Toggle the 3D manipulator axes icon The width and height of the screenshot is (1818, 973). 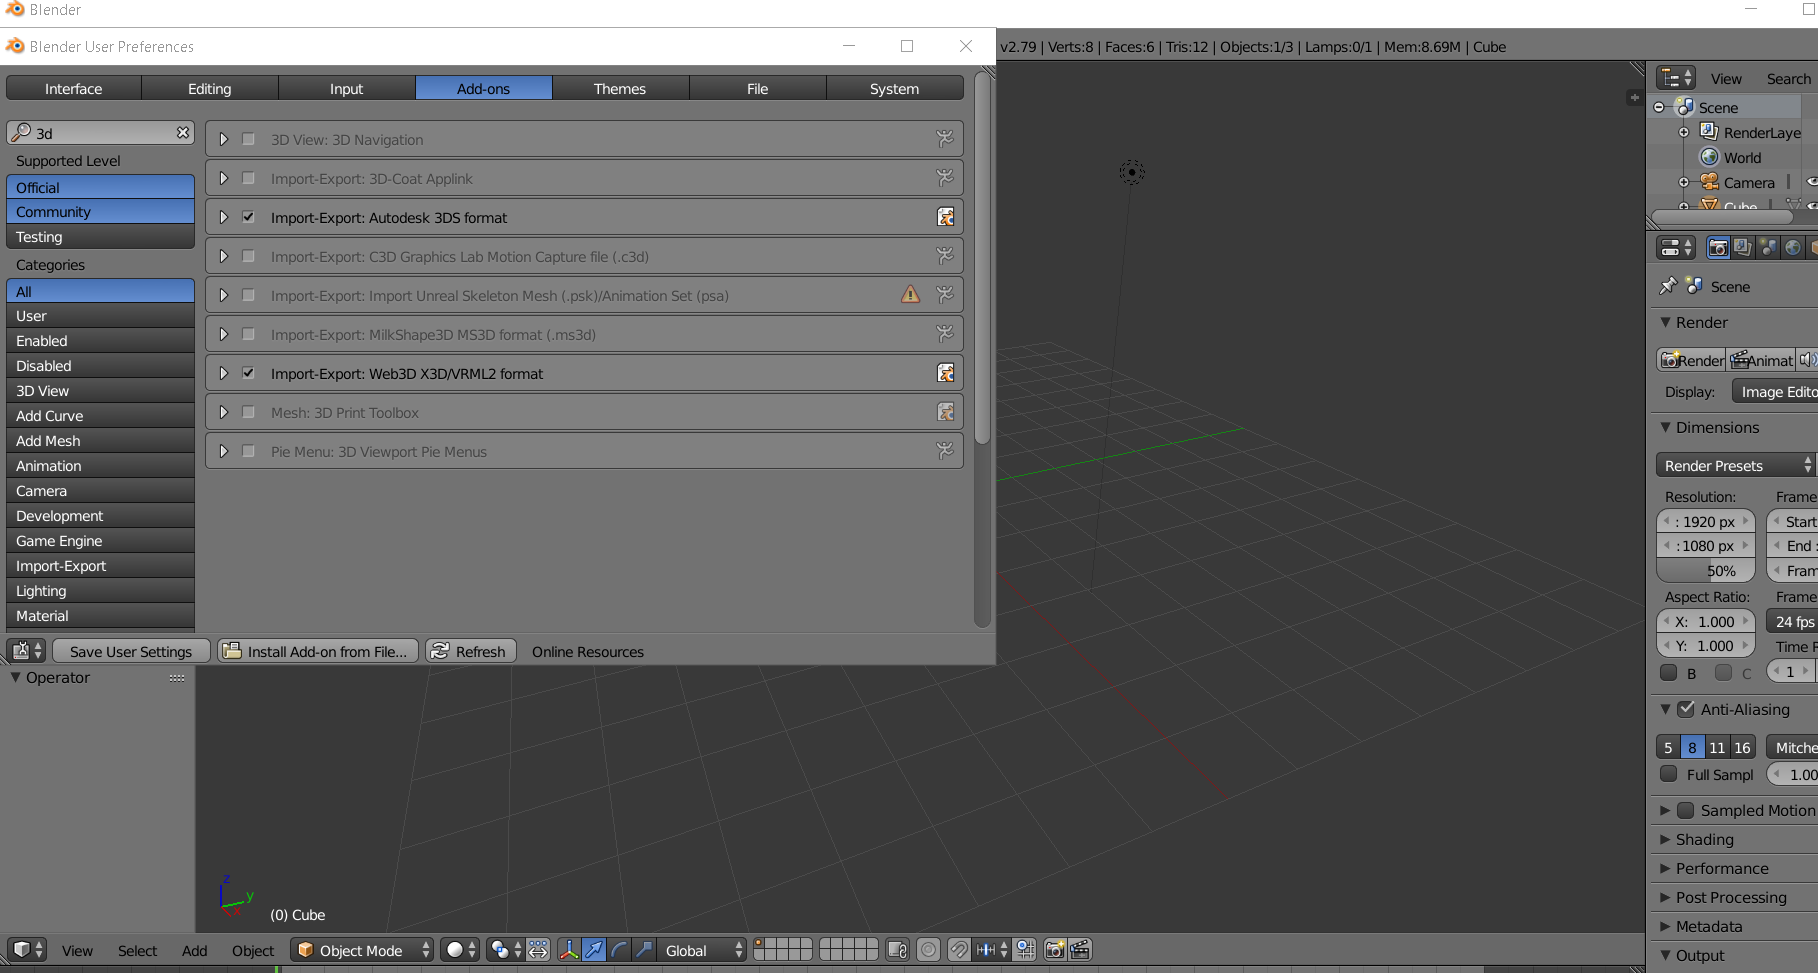[x=569, y=950]
